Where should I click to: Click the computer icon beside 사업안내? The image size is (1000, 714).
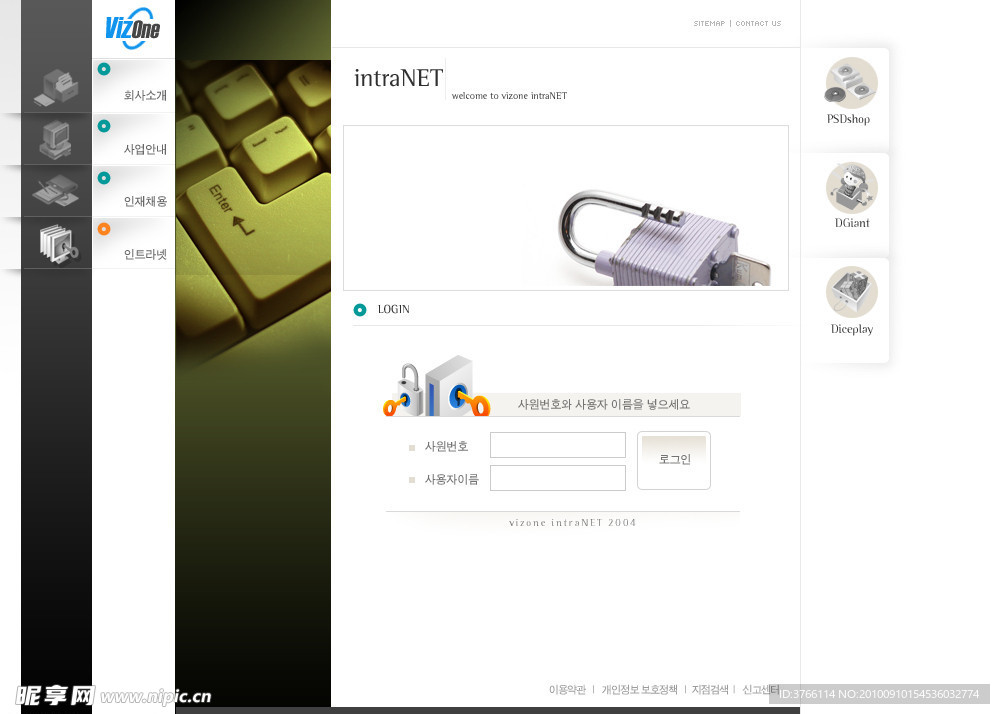pos(55,139)
